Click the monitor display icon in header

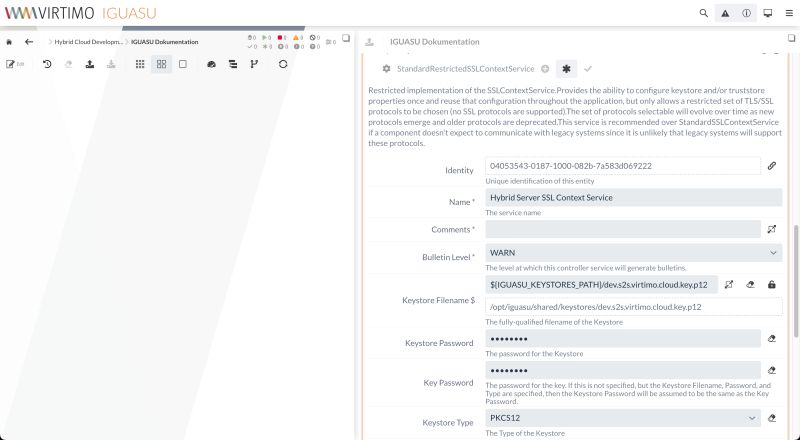pyautogui.click(x=768, y=13)
